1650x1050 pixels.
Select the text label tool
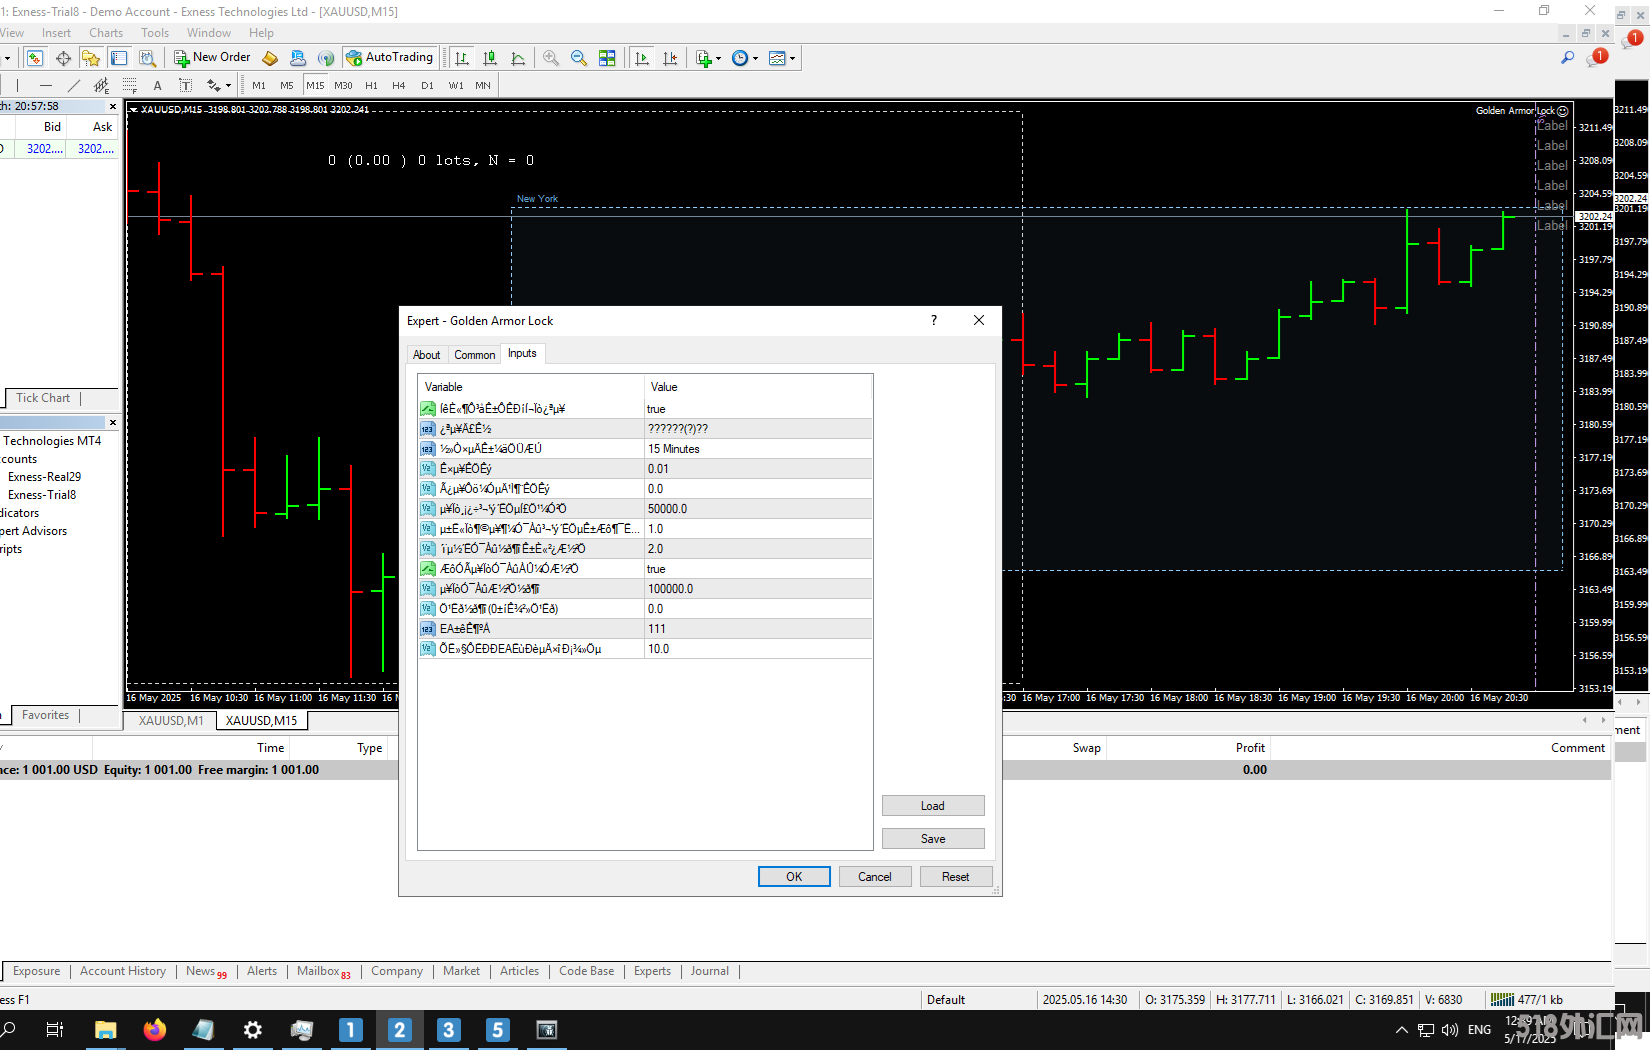185,85
